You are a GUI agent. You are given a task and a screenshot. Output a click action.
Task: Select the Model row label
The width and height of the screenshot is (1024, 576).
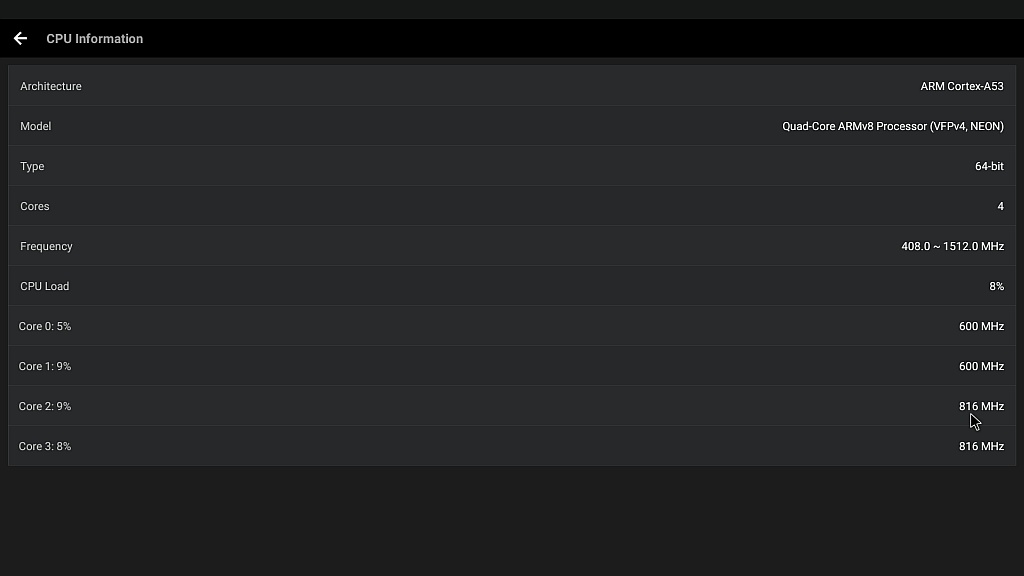[35, 126]
